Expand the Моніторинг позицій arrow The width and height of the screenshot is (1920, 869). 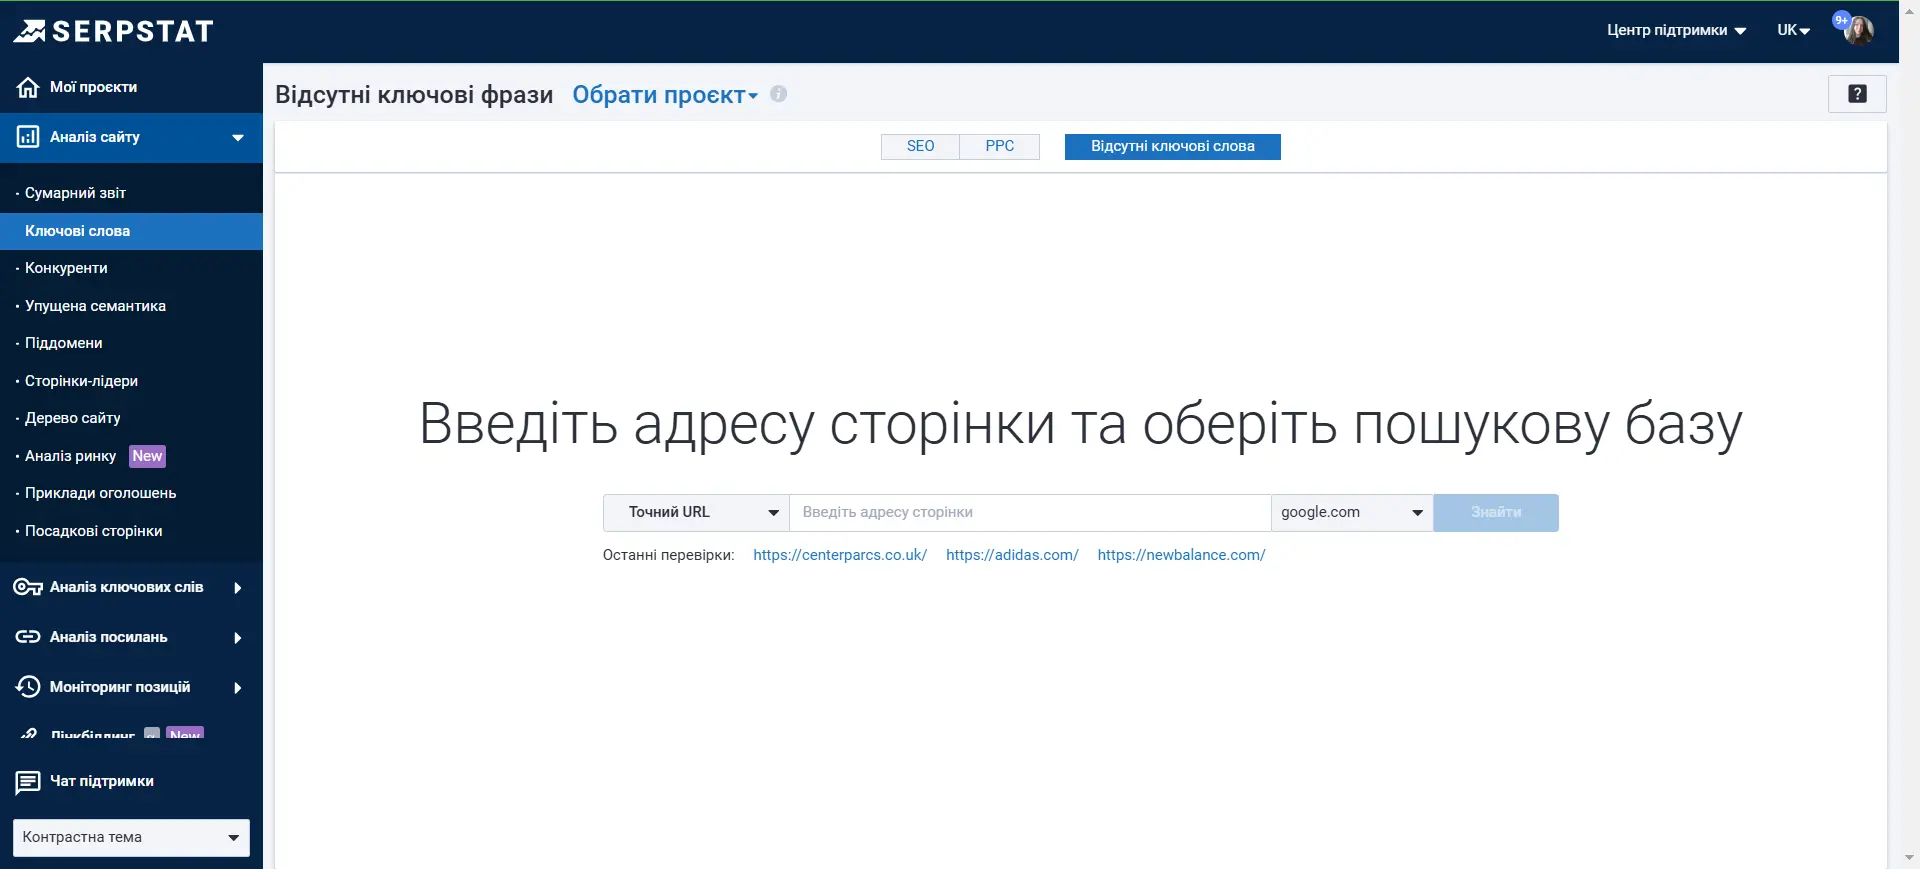click(x=238, y=688)
